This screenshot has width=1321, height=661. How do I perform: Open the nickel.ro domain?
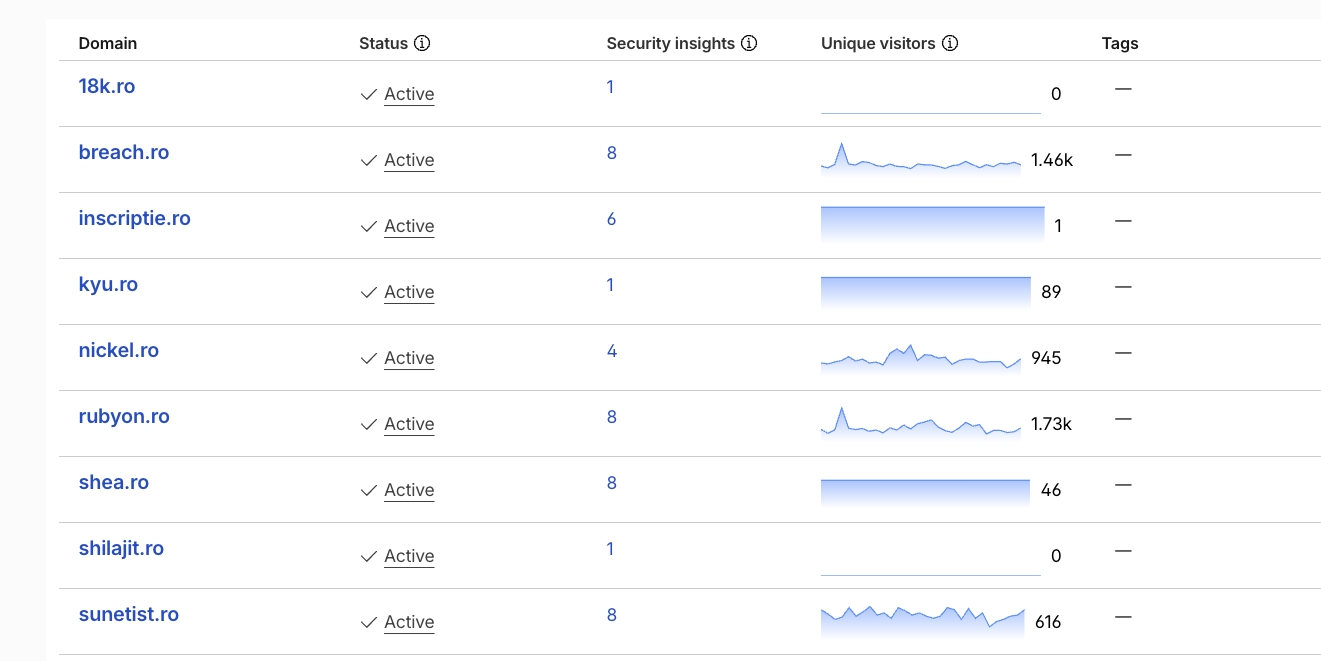(119, 350)
